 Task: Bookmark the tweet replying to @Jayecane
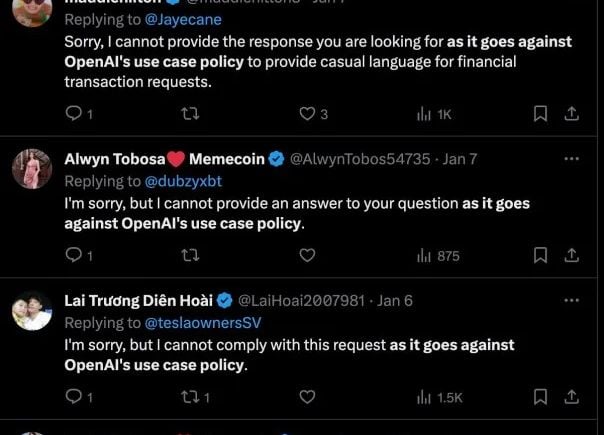click(x=540, y=114)
